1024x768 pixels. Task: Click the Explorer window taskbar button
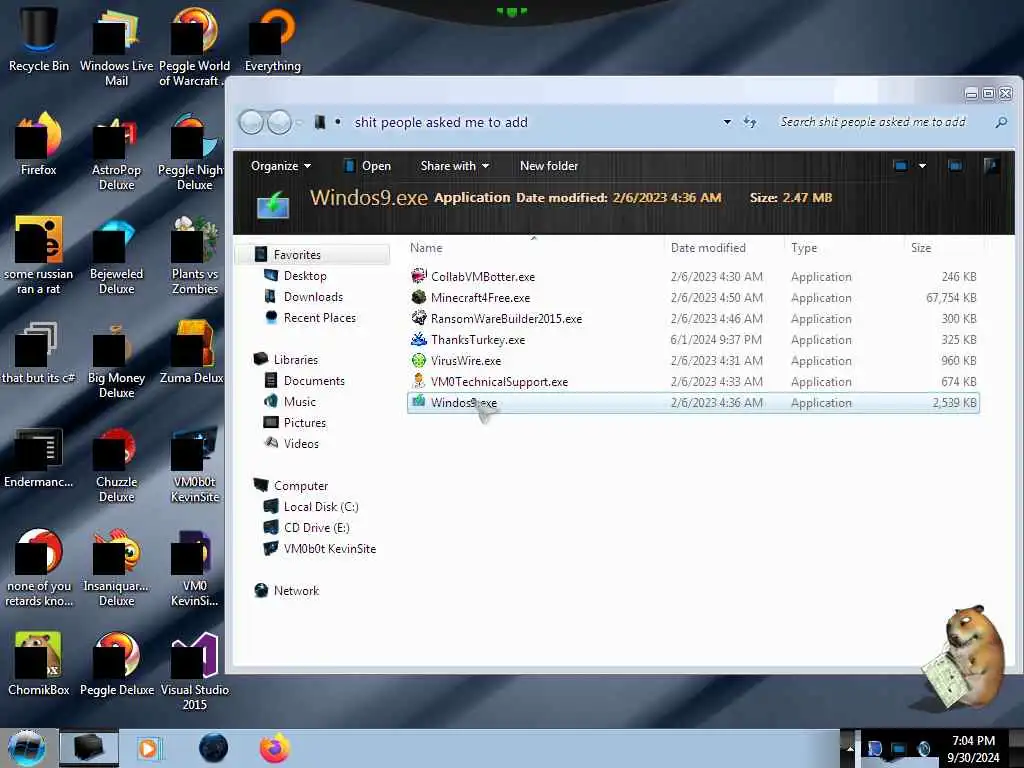[x=89, y=748]
